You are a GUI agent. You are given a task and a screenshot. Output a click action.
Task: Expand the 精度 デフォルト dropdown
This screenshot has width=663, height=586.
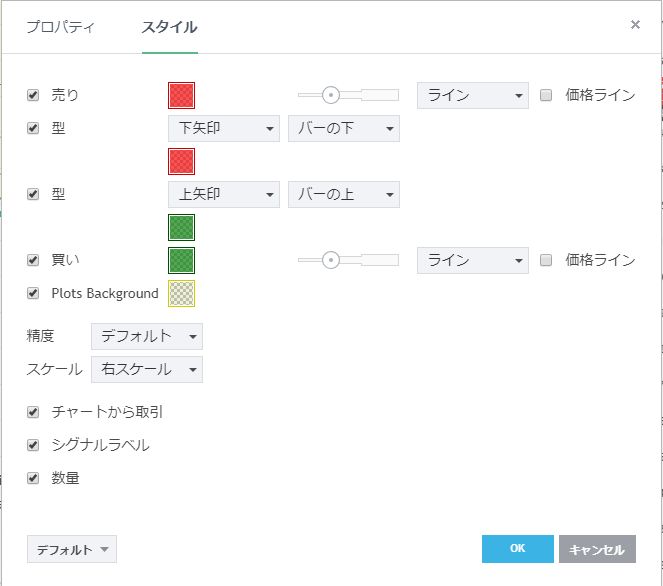tap(146, 336)
